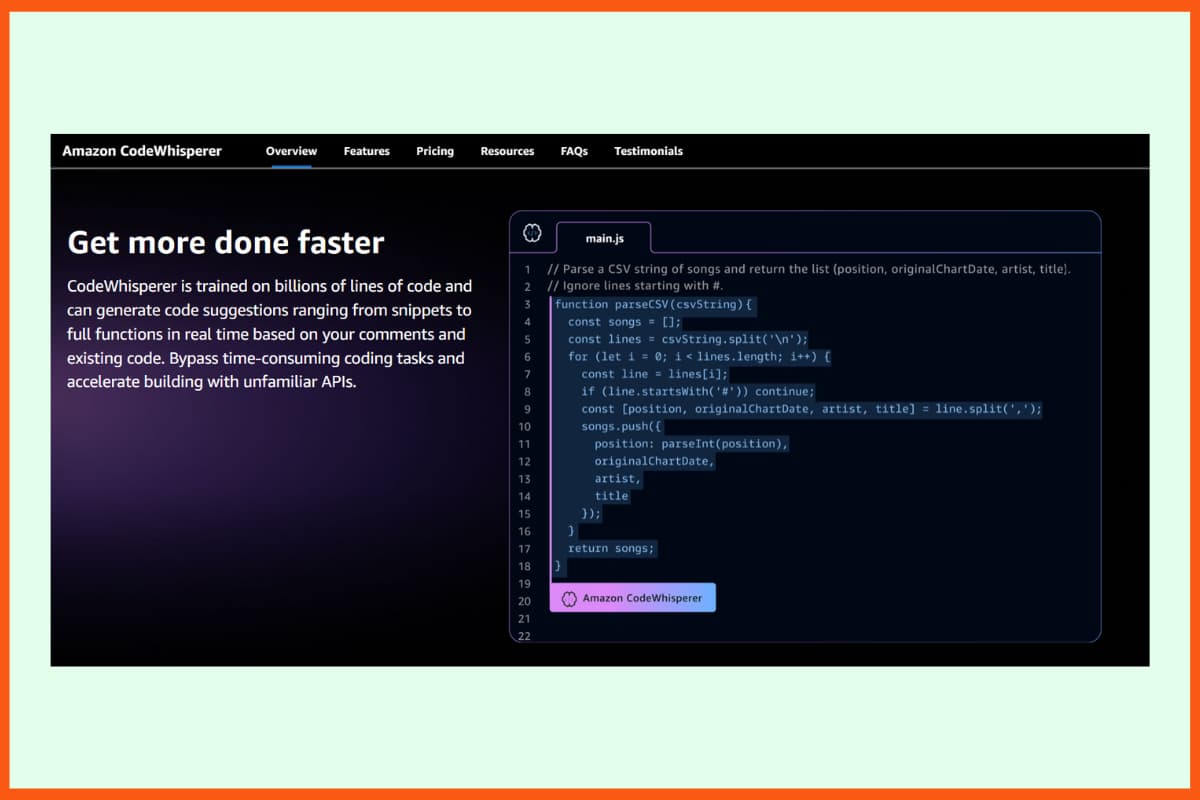Select the Overview navigation item
1200x800 pixels.
(290, 151)
